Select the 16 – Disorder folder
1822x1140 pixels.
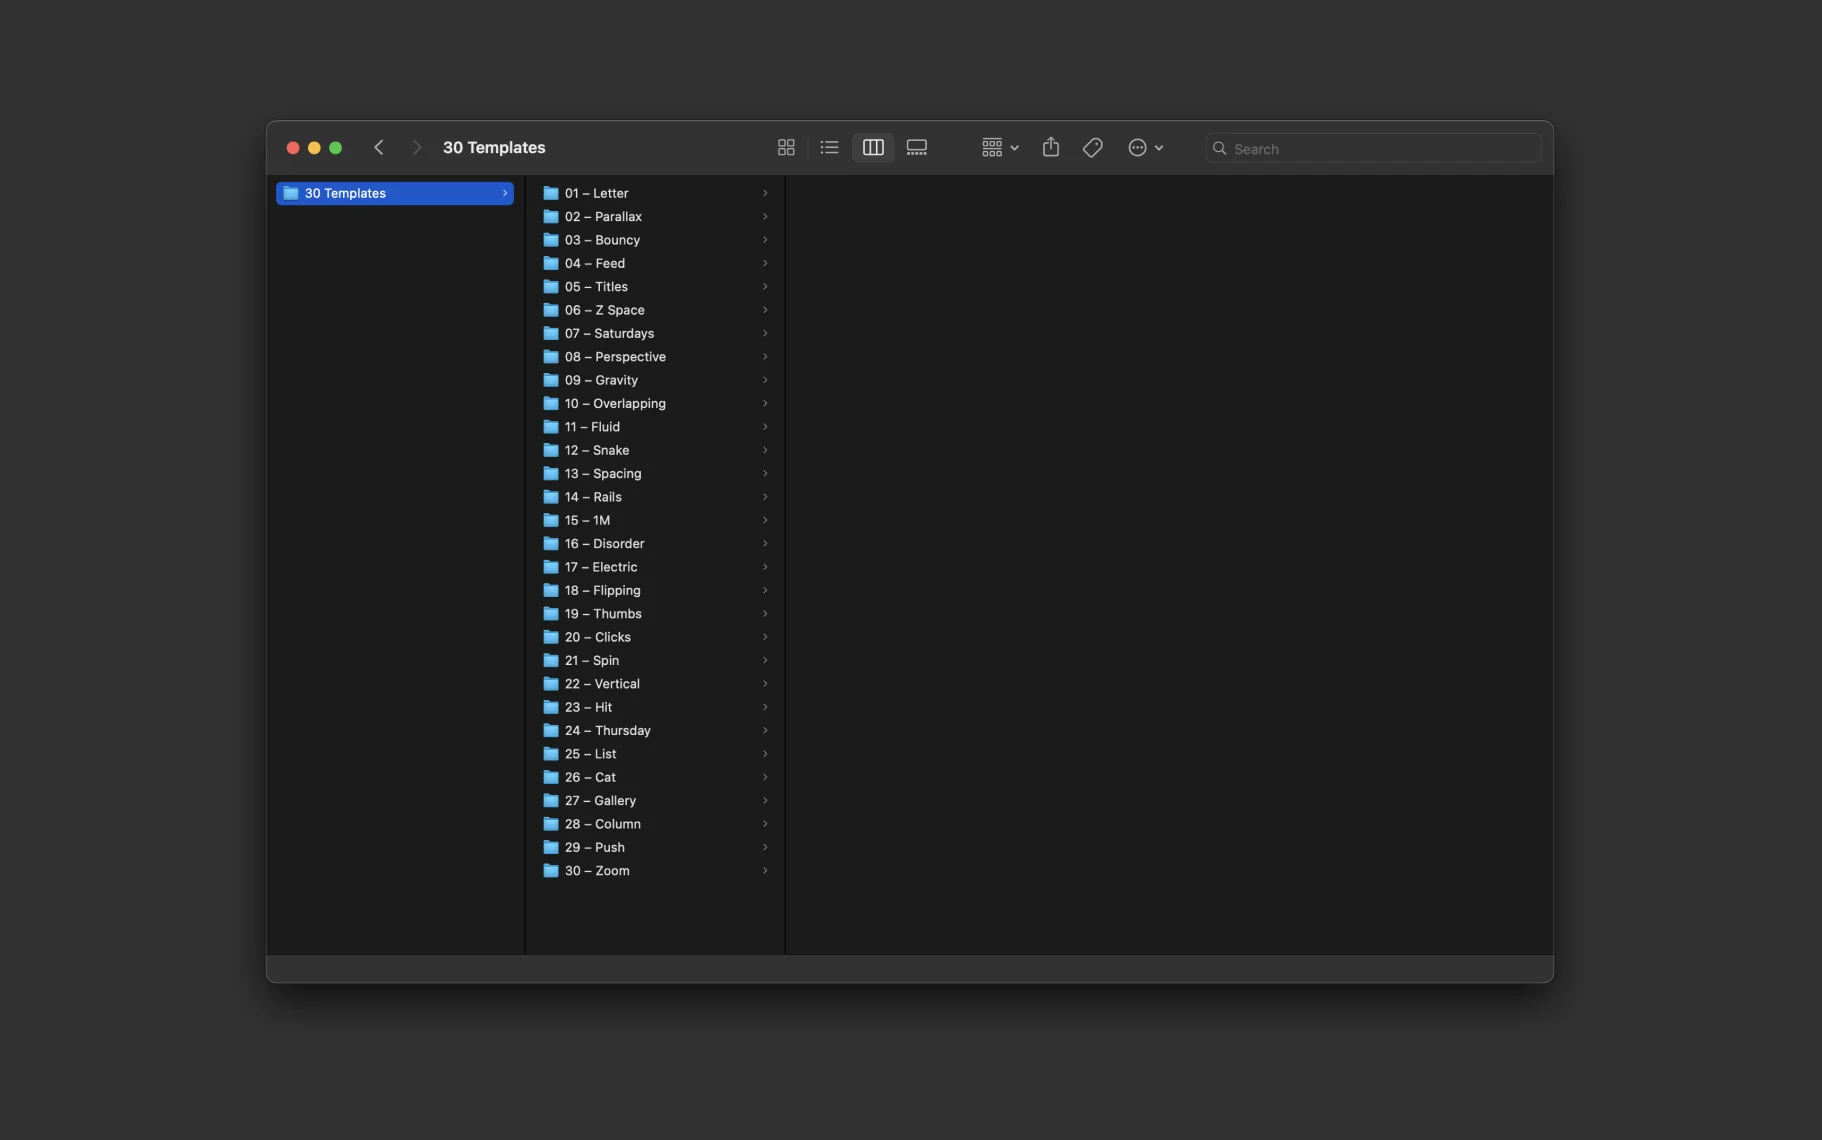(x=604, y=544)
